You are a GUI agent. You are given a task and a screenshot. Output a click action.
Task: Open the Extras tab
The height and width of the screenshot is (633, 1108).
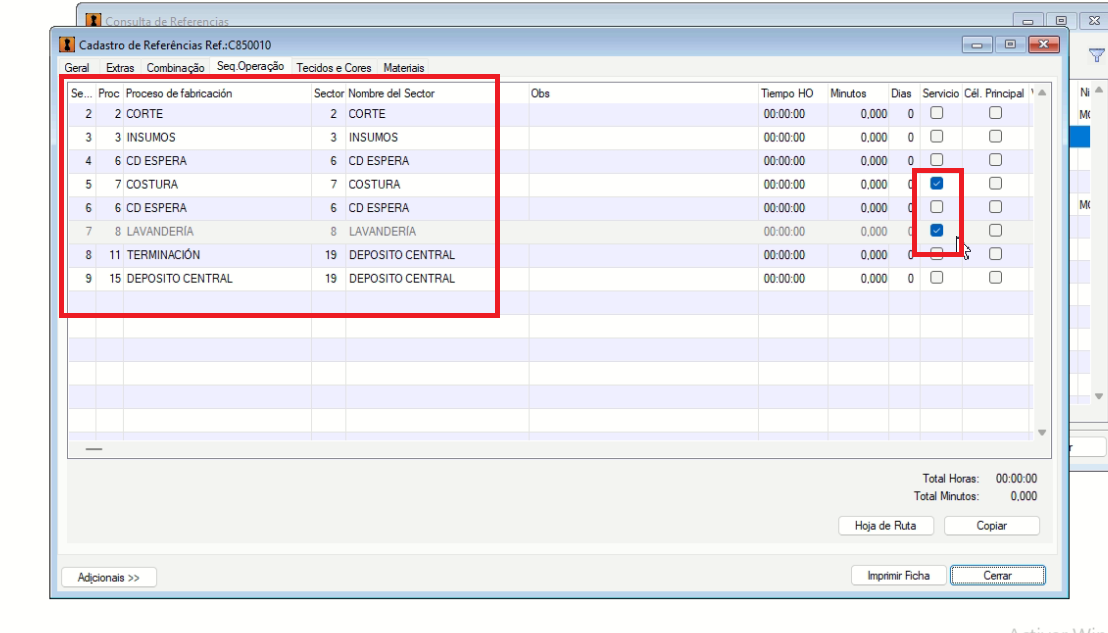pyautogui.click(x=119, y=68)
